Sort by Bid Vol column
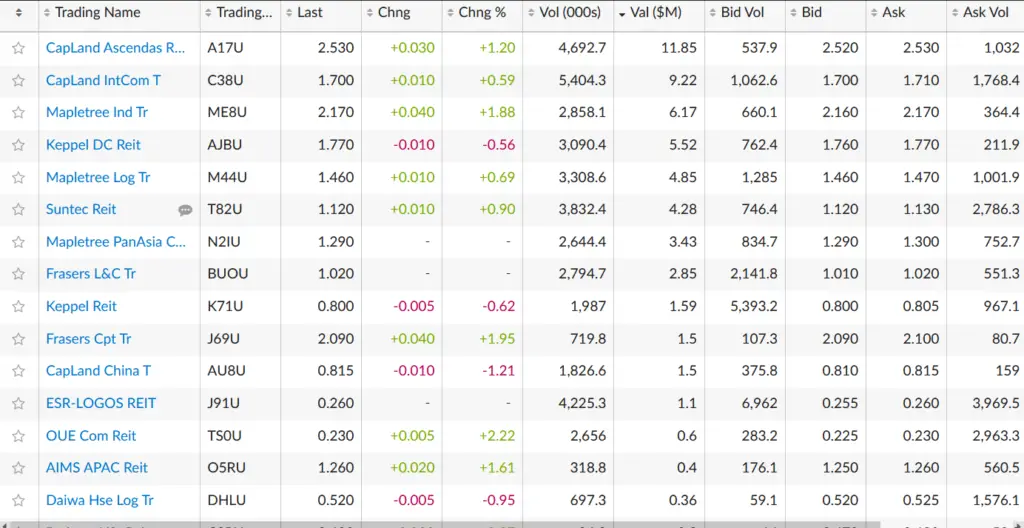The image size is (1024, 528). (745, 12)
